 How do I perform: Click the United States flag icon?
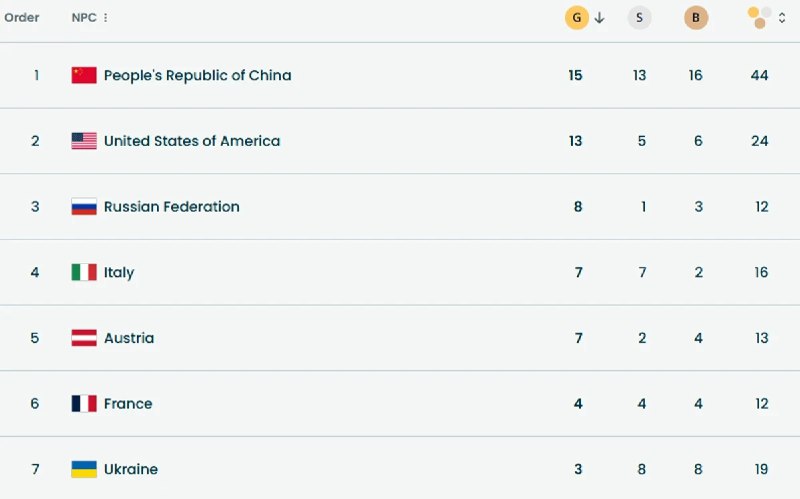[84, 141]
